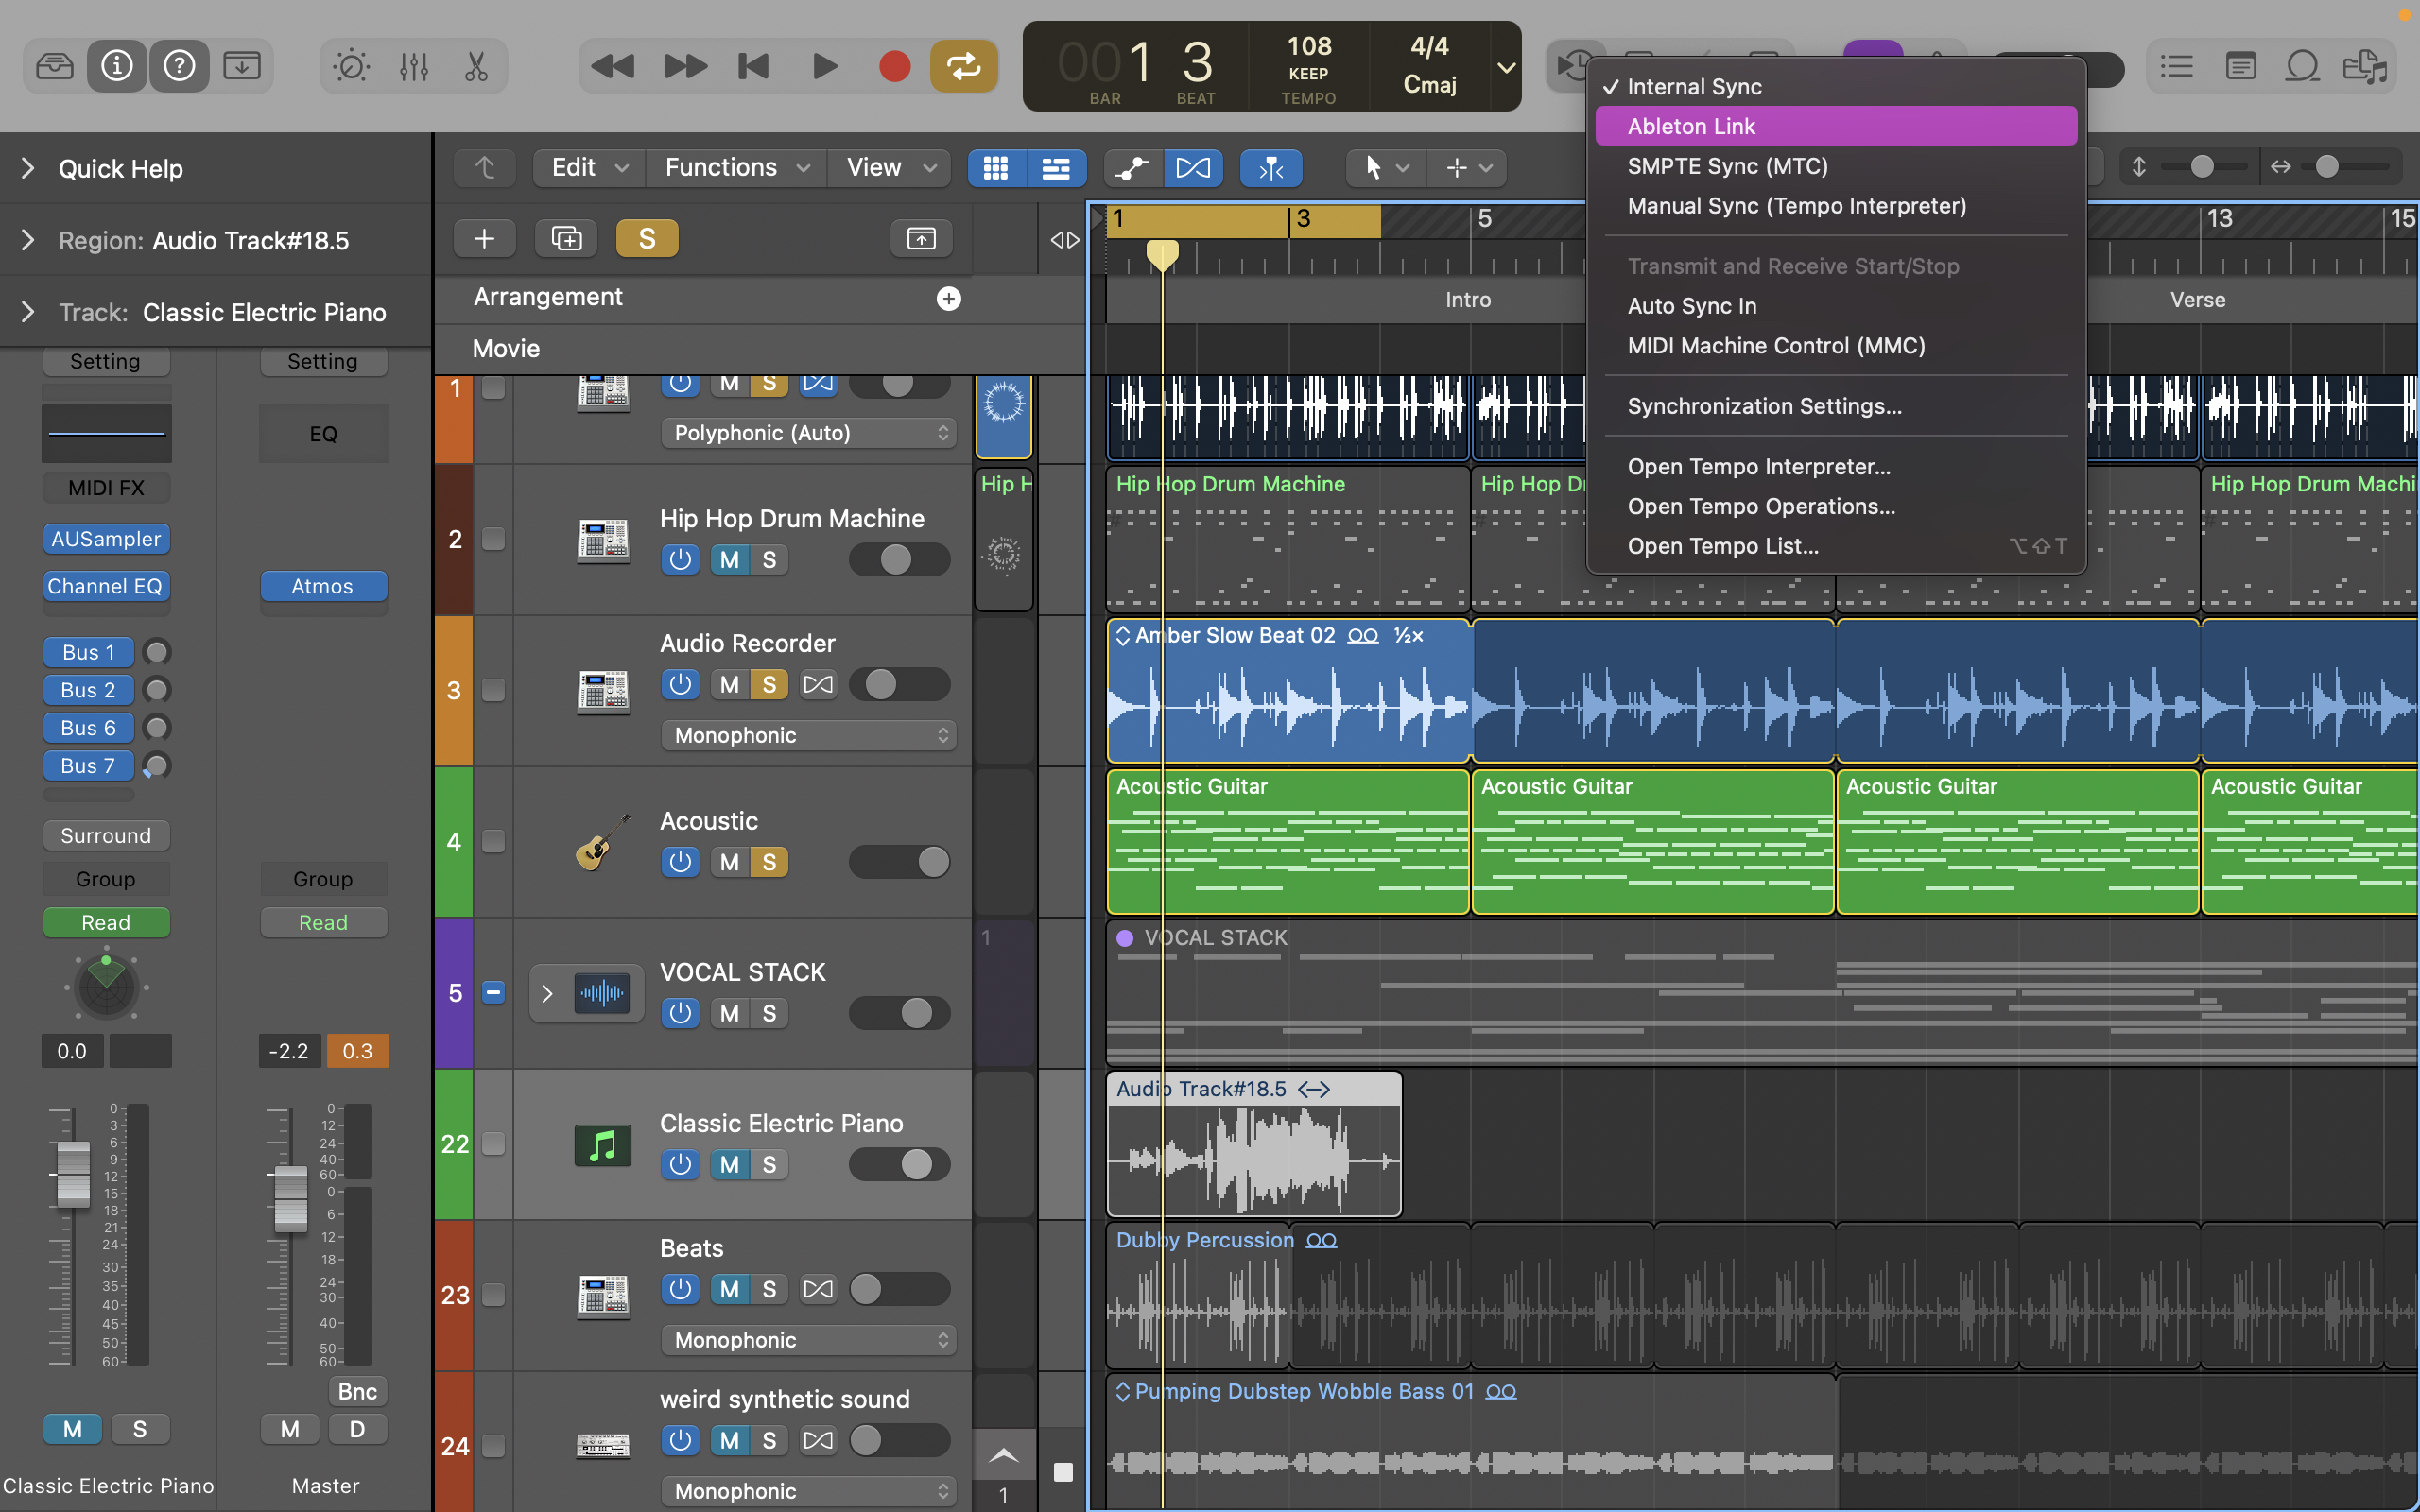Switch to grid tile view button

pos(996,168)
